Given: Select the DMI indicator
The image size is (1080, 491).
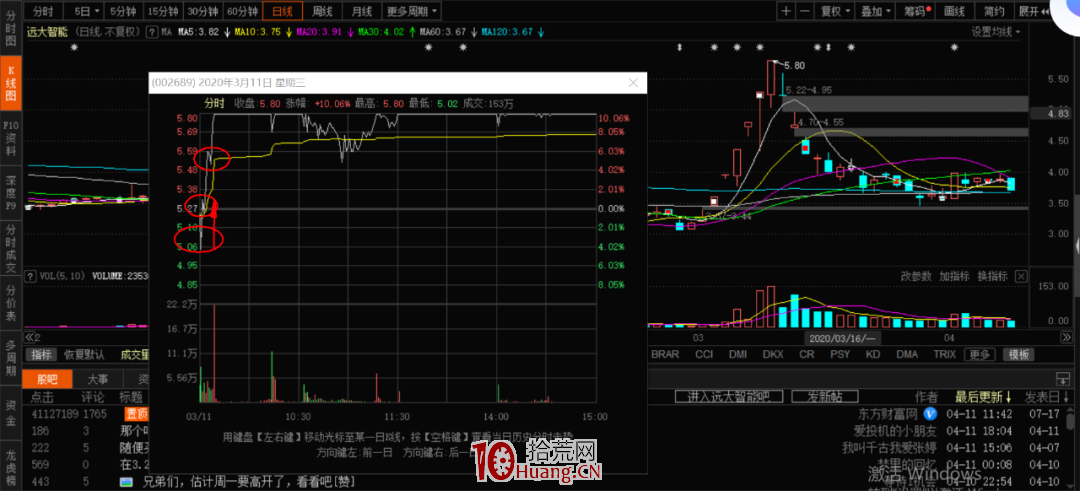Looking at the screenshot, I should pyautogui.click(x=738, y=355).
